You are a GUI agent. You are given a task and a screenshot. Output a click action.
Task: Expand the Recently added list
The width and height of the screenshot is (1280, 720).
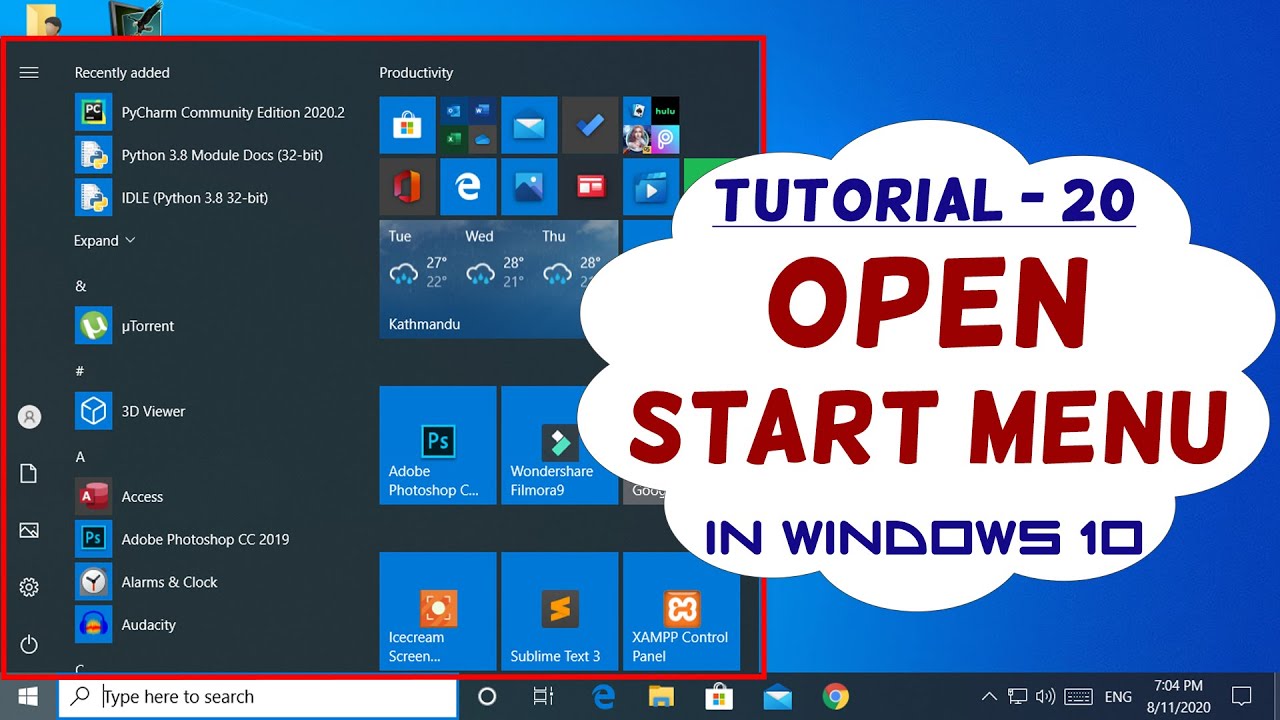pos(104,240)
